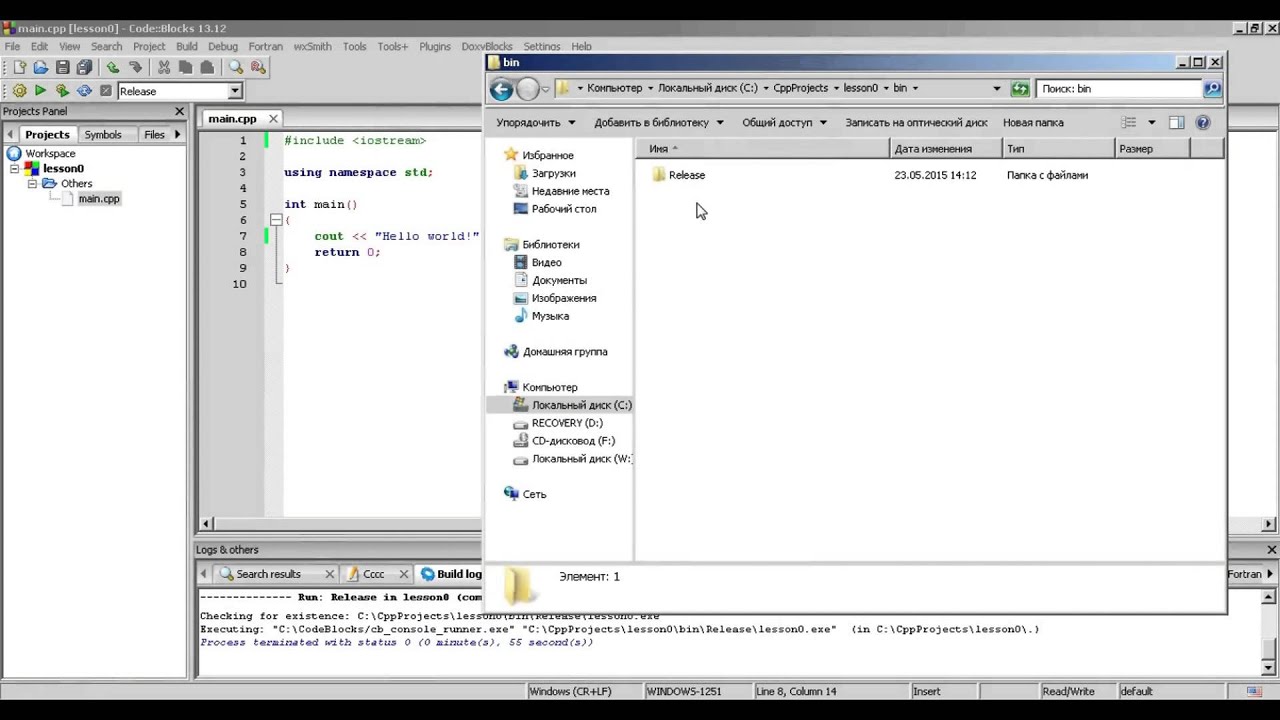1280x720 pixels.
Task: Click the Copy toolbar icon
Action: 185,67
